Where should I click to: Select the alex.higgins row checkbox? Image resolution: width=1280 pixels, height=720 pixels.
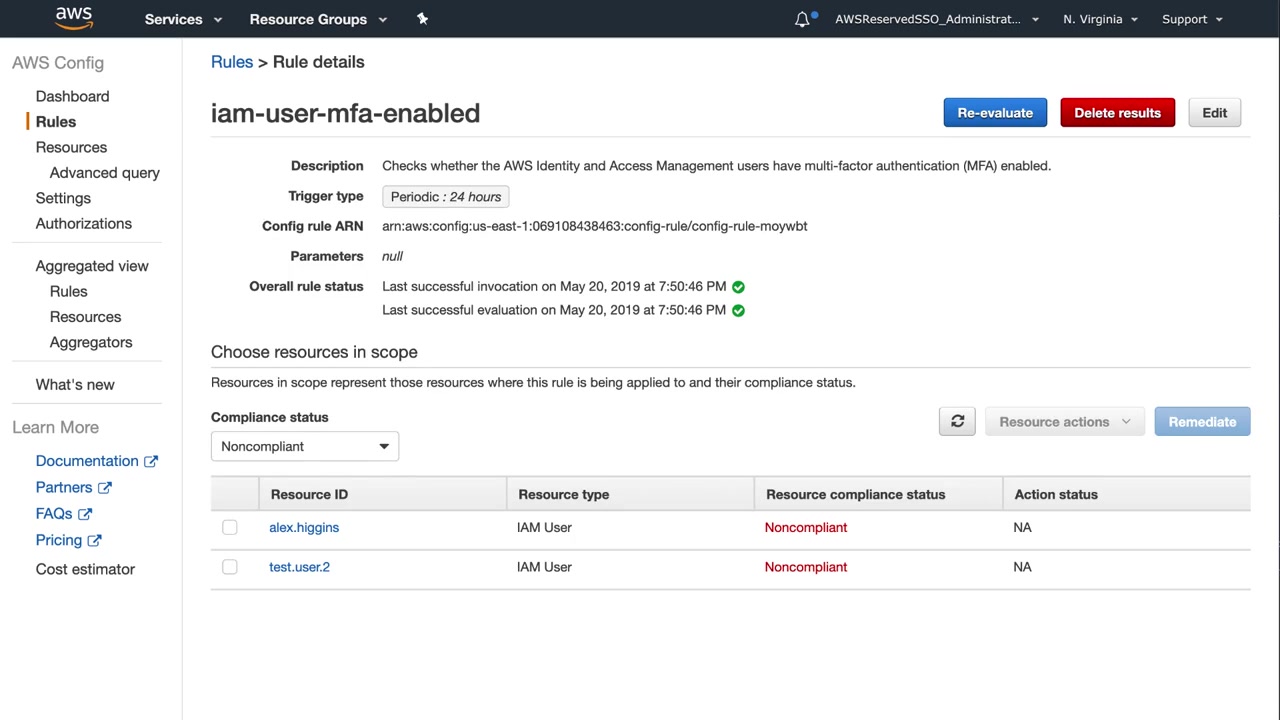click(x=230, y=527)
